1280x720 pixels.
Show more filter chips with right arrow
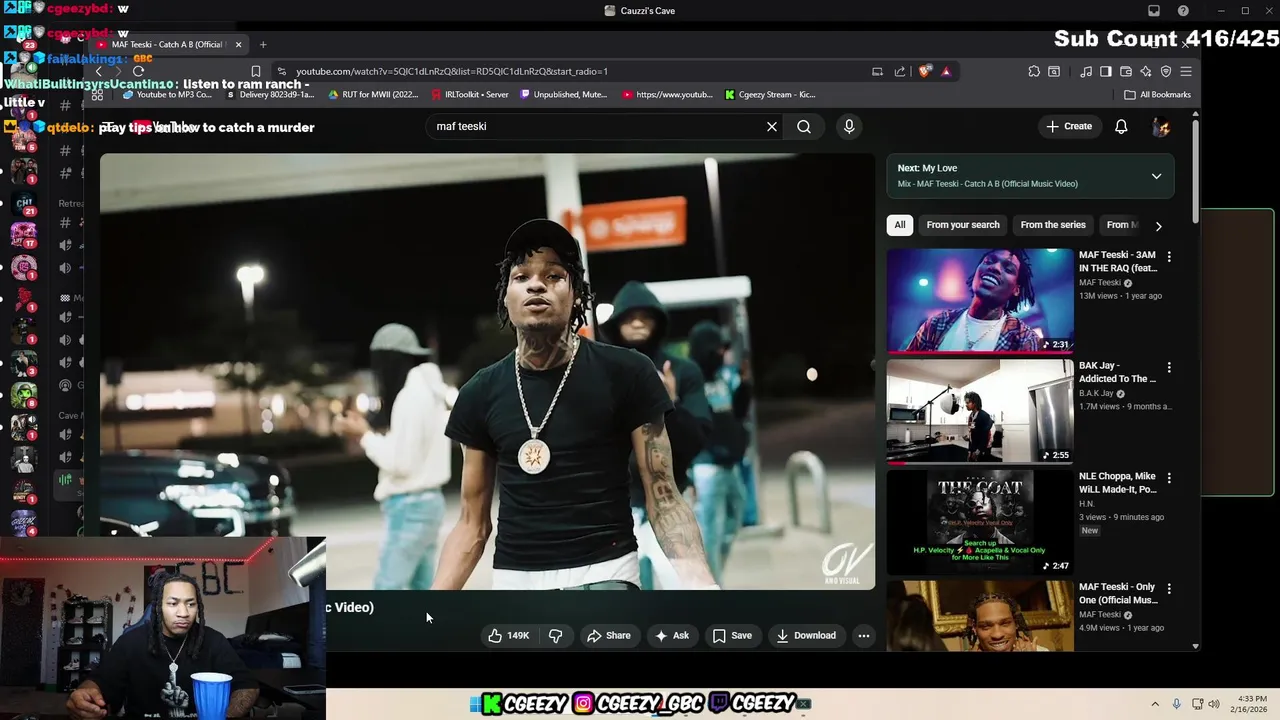click(x=1158, y=225)
